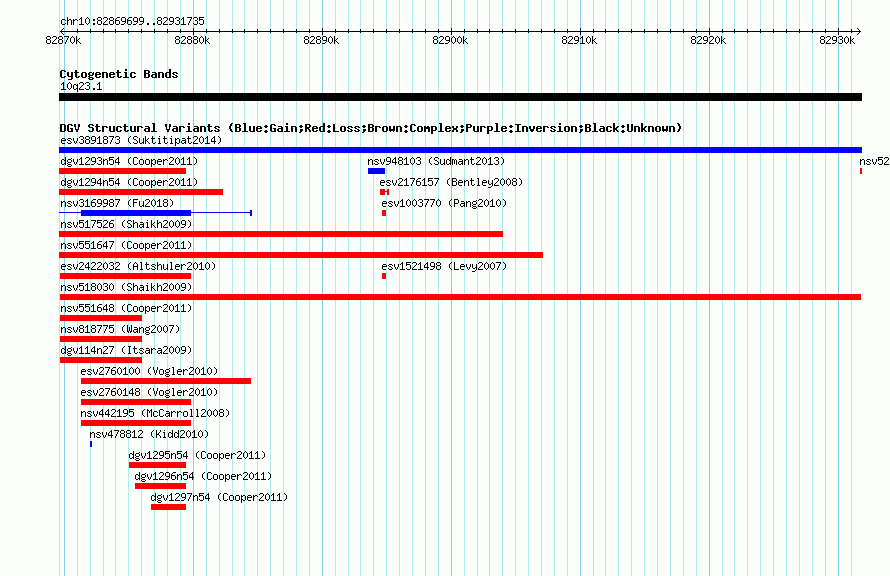This screenshot has height=576, width=890.
Task: Click the nsv518030 (Shaikh2009) label
Action: [x=126, y=287]
